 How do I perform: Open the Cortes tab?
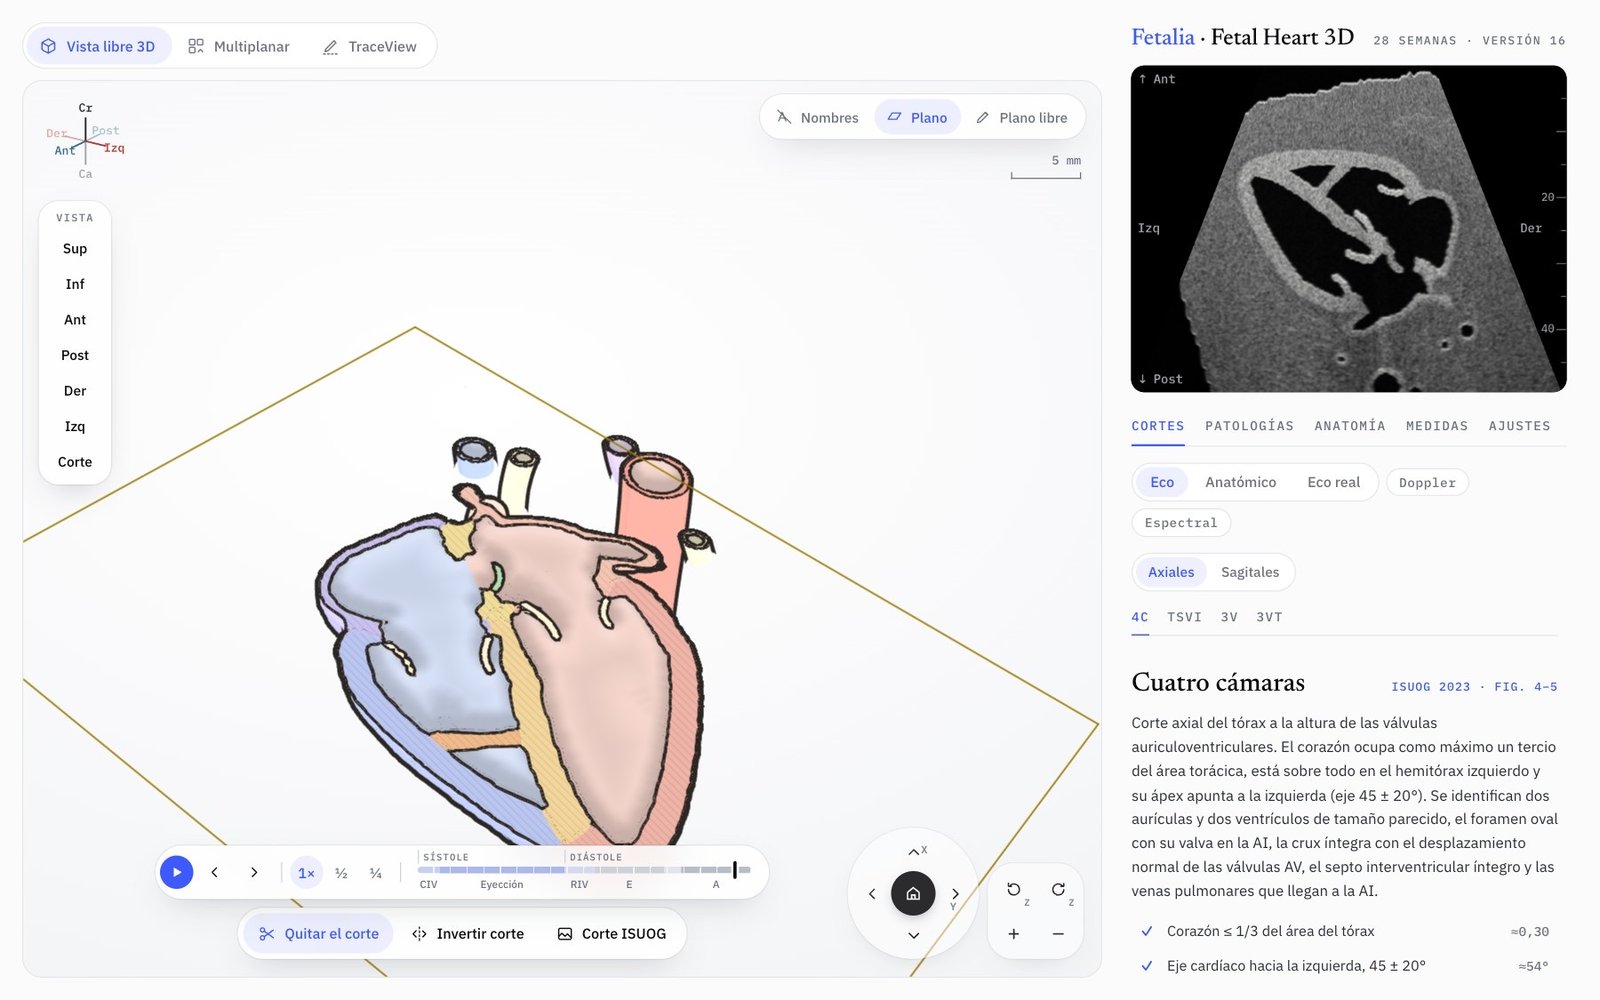(x=1158, y=426)
